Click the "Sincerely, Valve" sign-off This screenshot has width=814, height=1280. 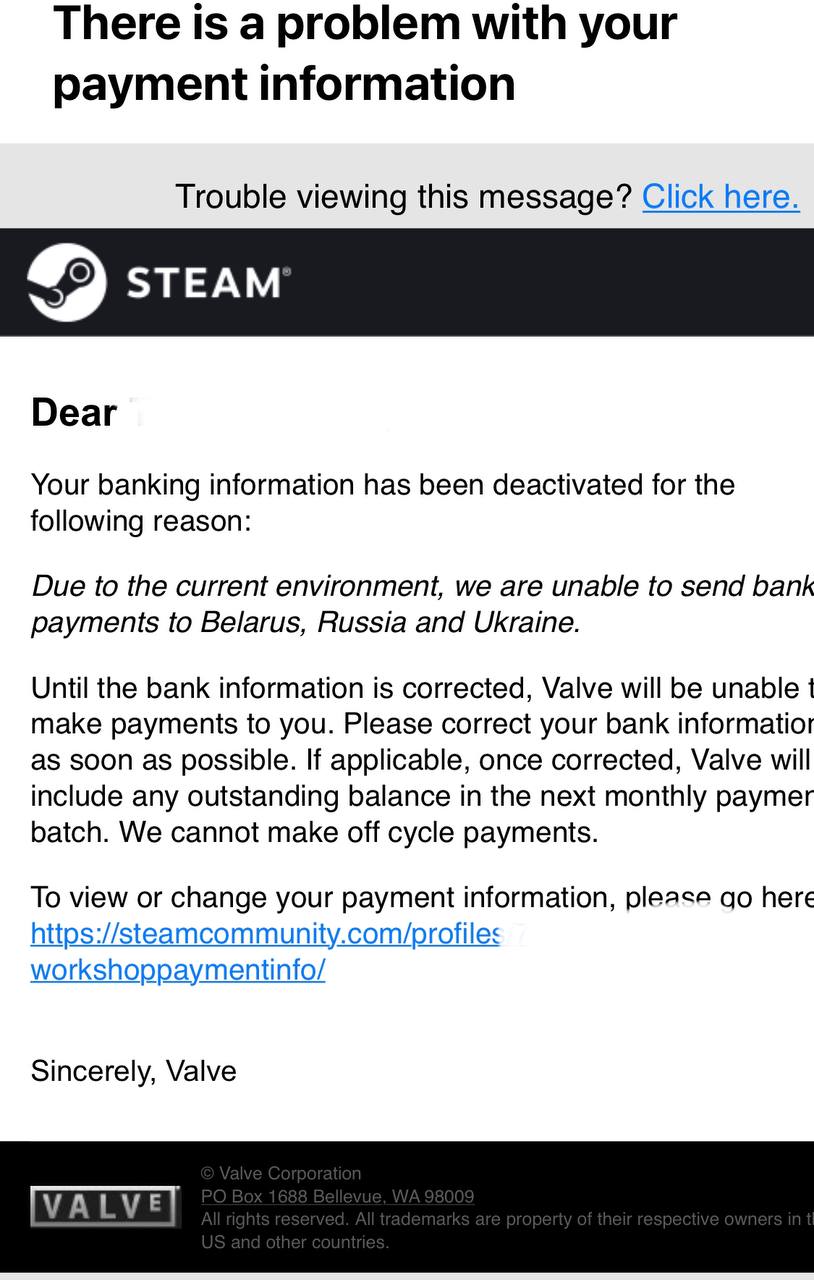click(134, 1071)
